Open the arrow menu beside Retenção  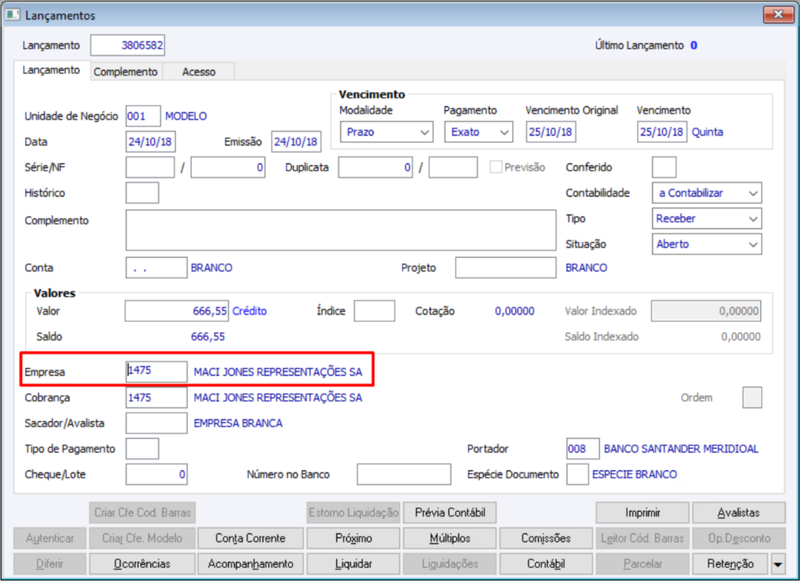[778, 564]
